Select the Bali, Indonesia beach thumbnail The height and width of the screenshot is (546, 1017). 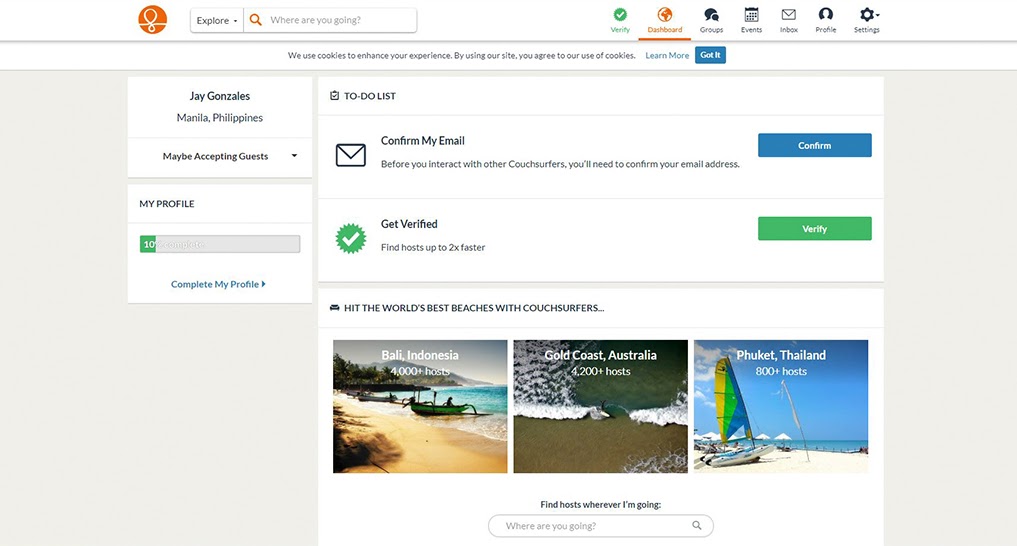pyautogui.click(x=420, y=407)
